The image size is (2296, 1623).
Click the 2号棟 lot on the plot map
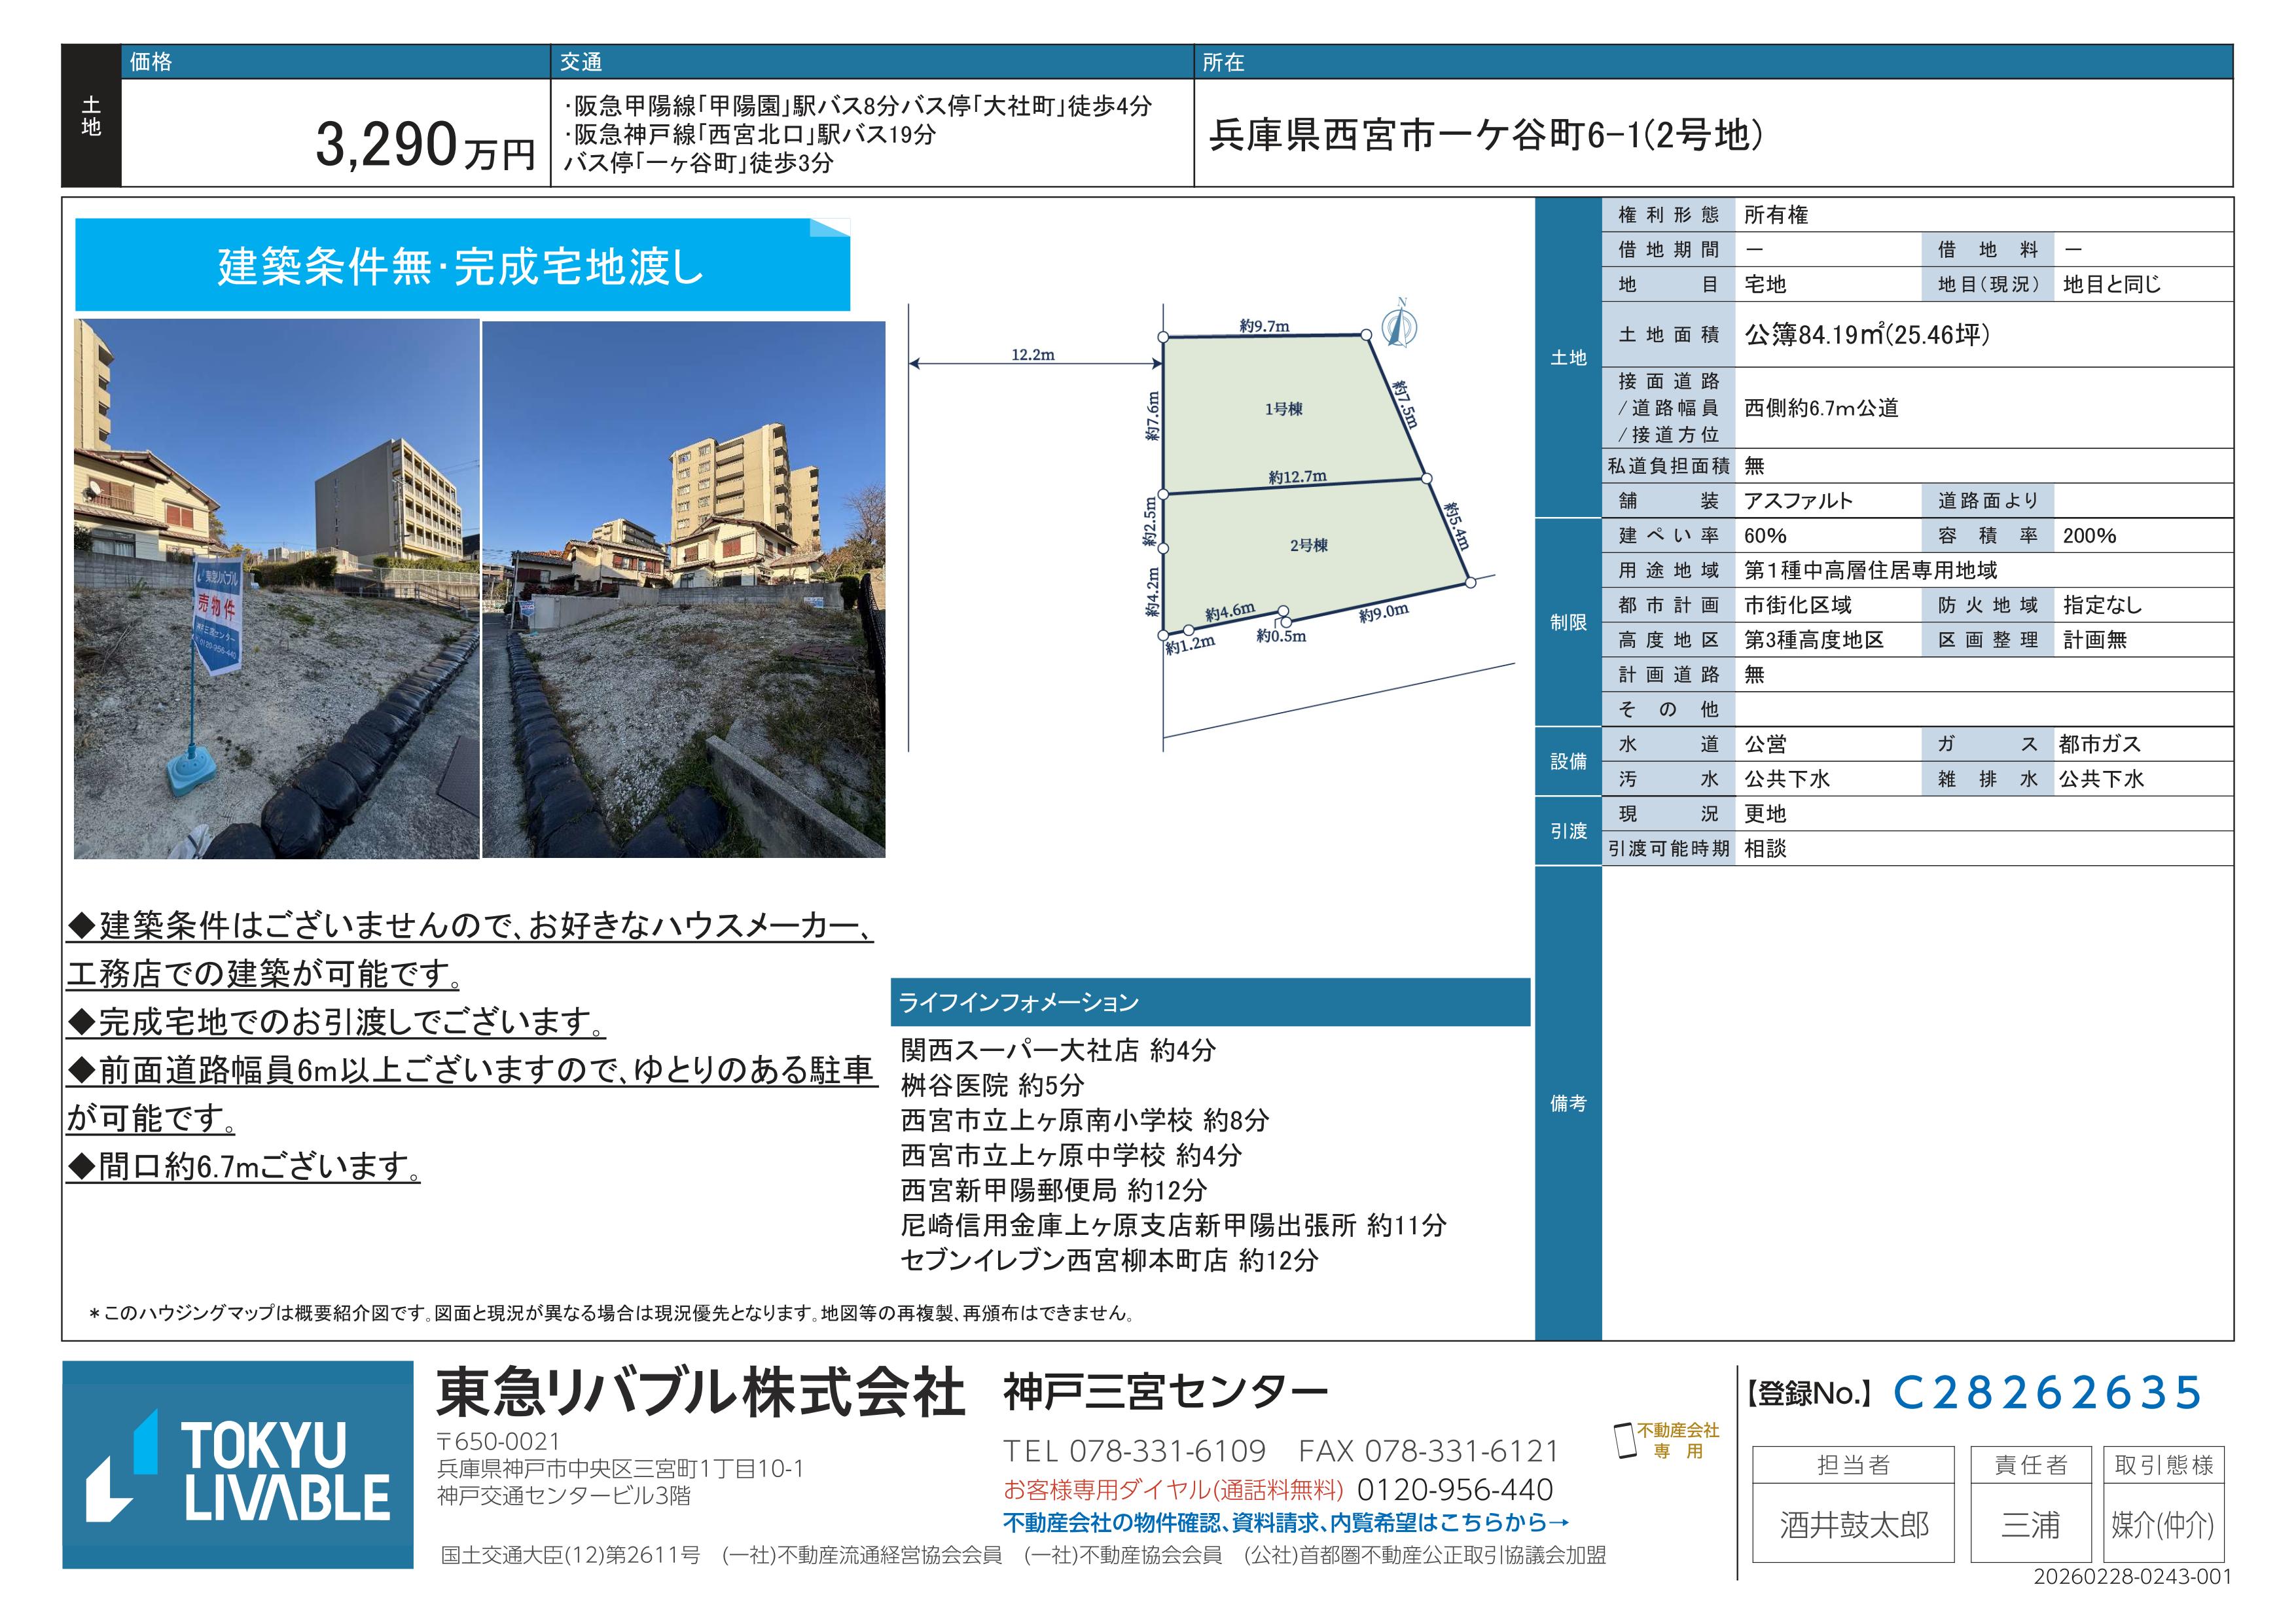[x=1308, y=546]
